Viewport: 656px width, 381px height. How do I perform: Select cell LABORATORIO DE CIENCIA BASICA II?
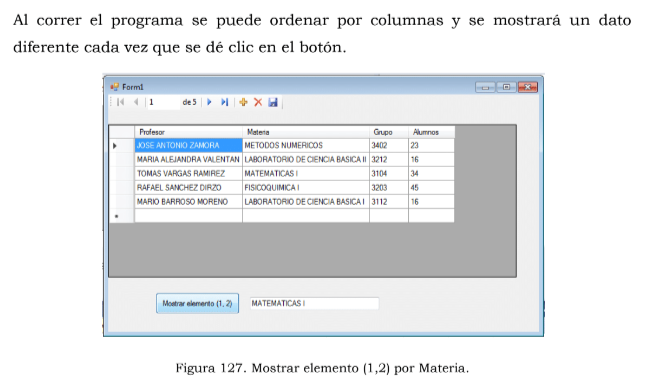pos(306,159)
